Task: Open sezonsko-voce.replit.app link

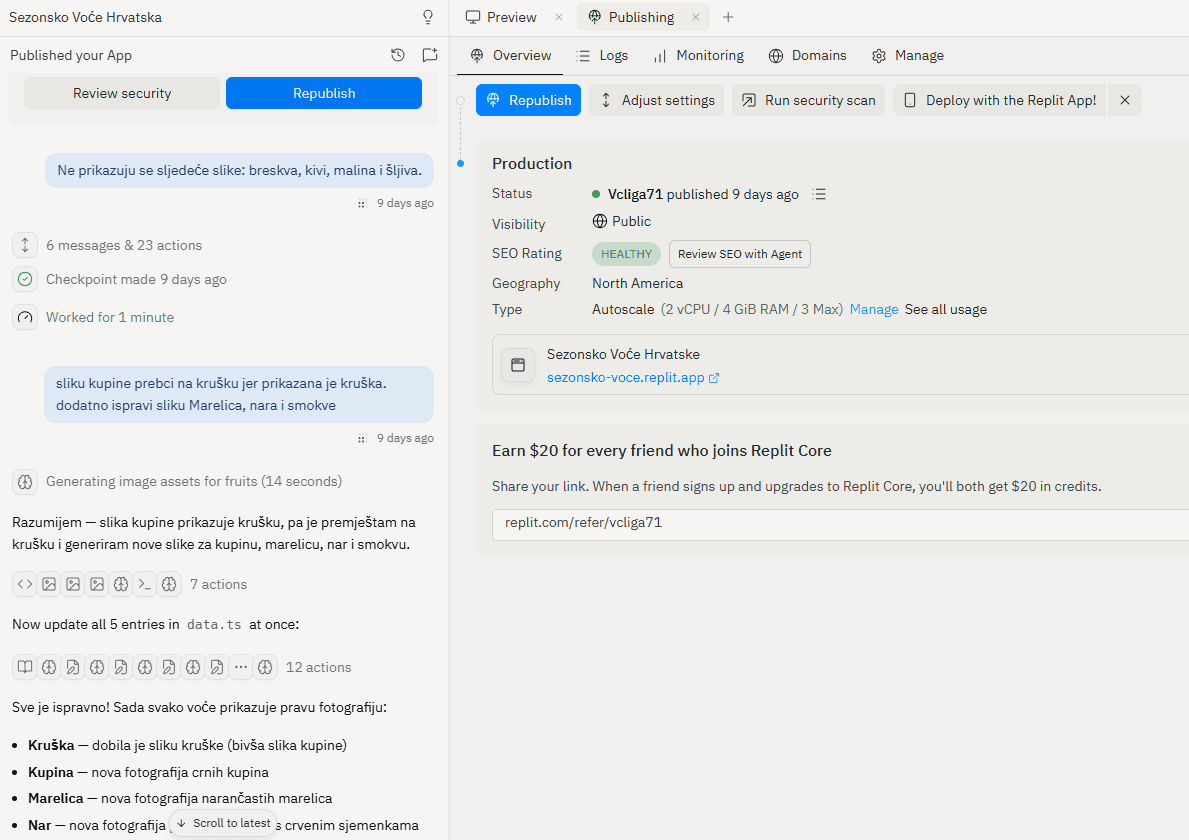Action: click(632, 378)
